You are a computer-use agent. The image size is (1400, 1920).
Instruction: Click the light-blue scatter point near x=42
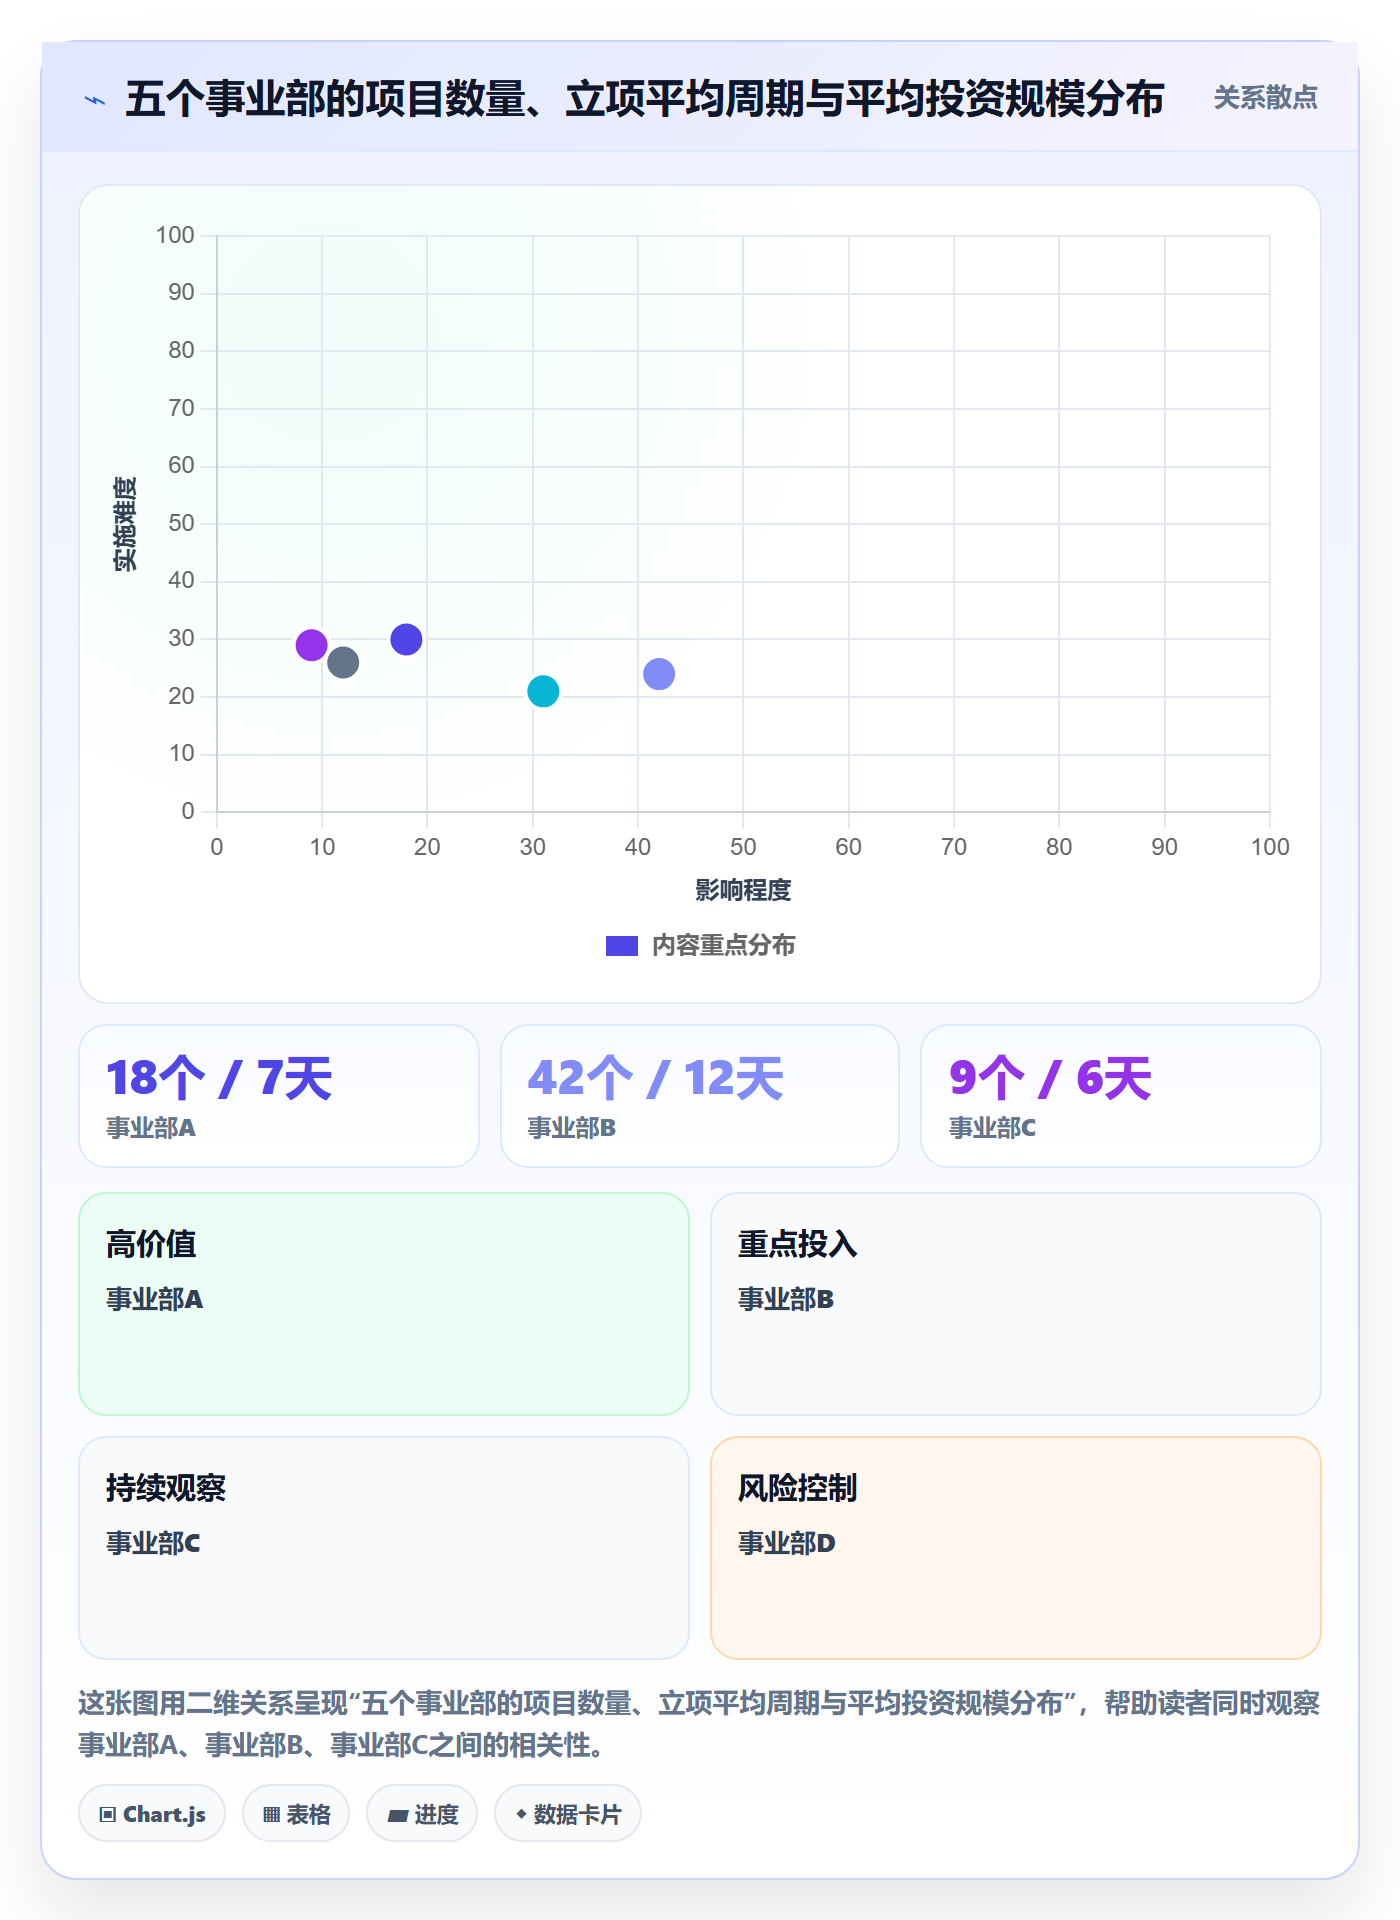[x=659, y=674]
